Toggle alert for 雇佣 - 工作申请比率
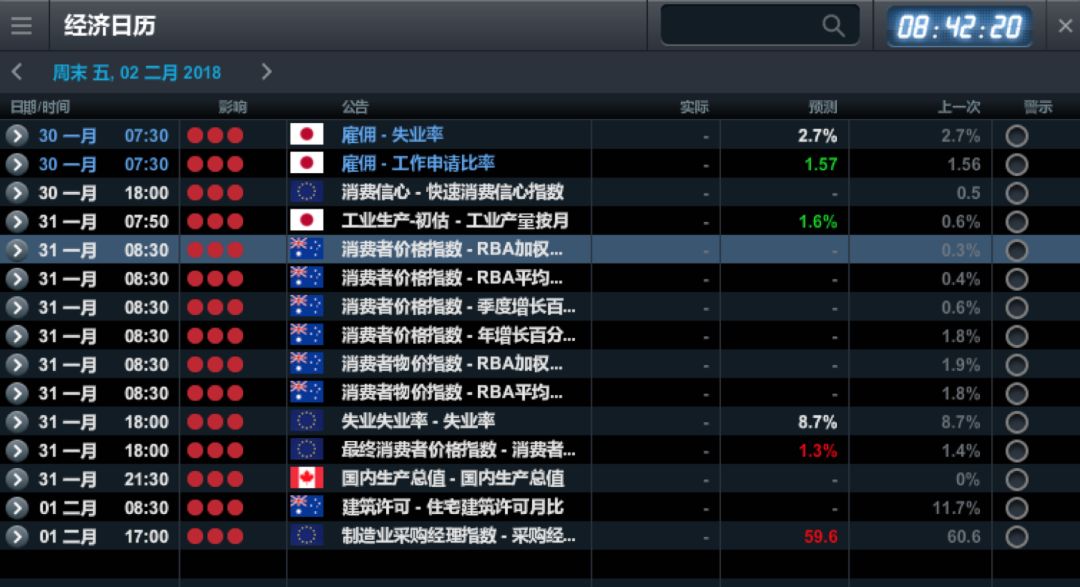Screen dimensions: 1080x587 (1017, 165)
